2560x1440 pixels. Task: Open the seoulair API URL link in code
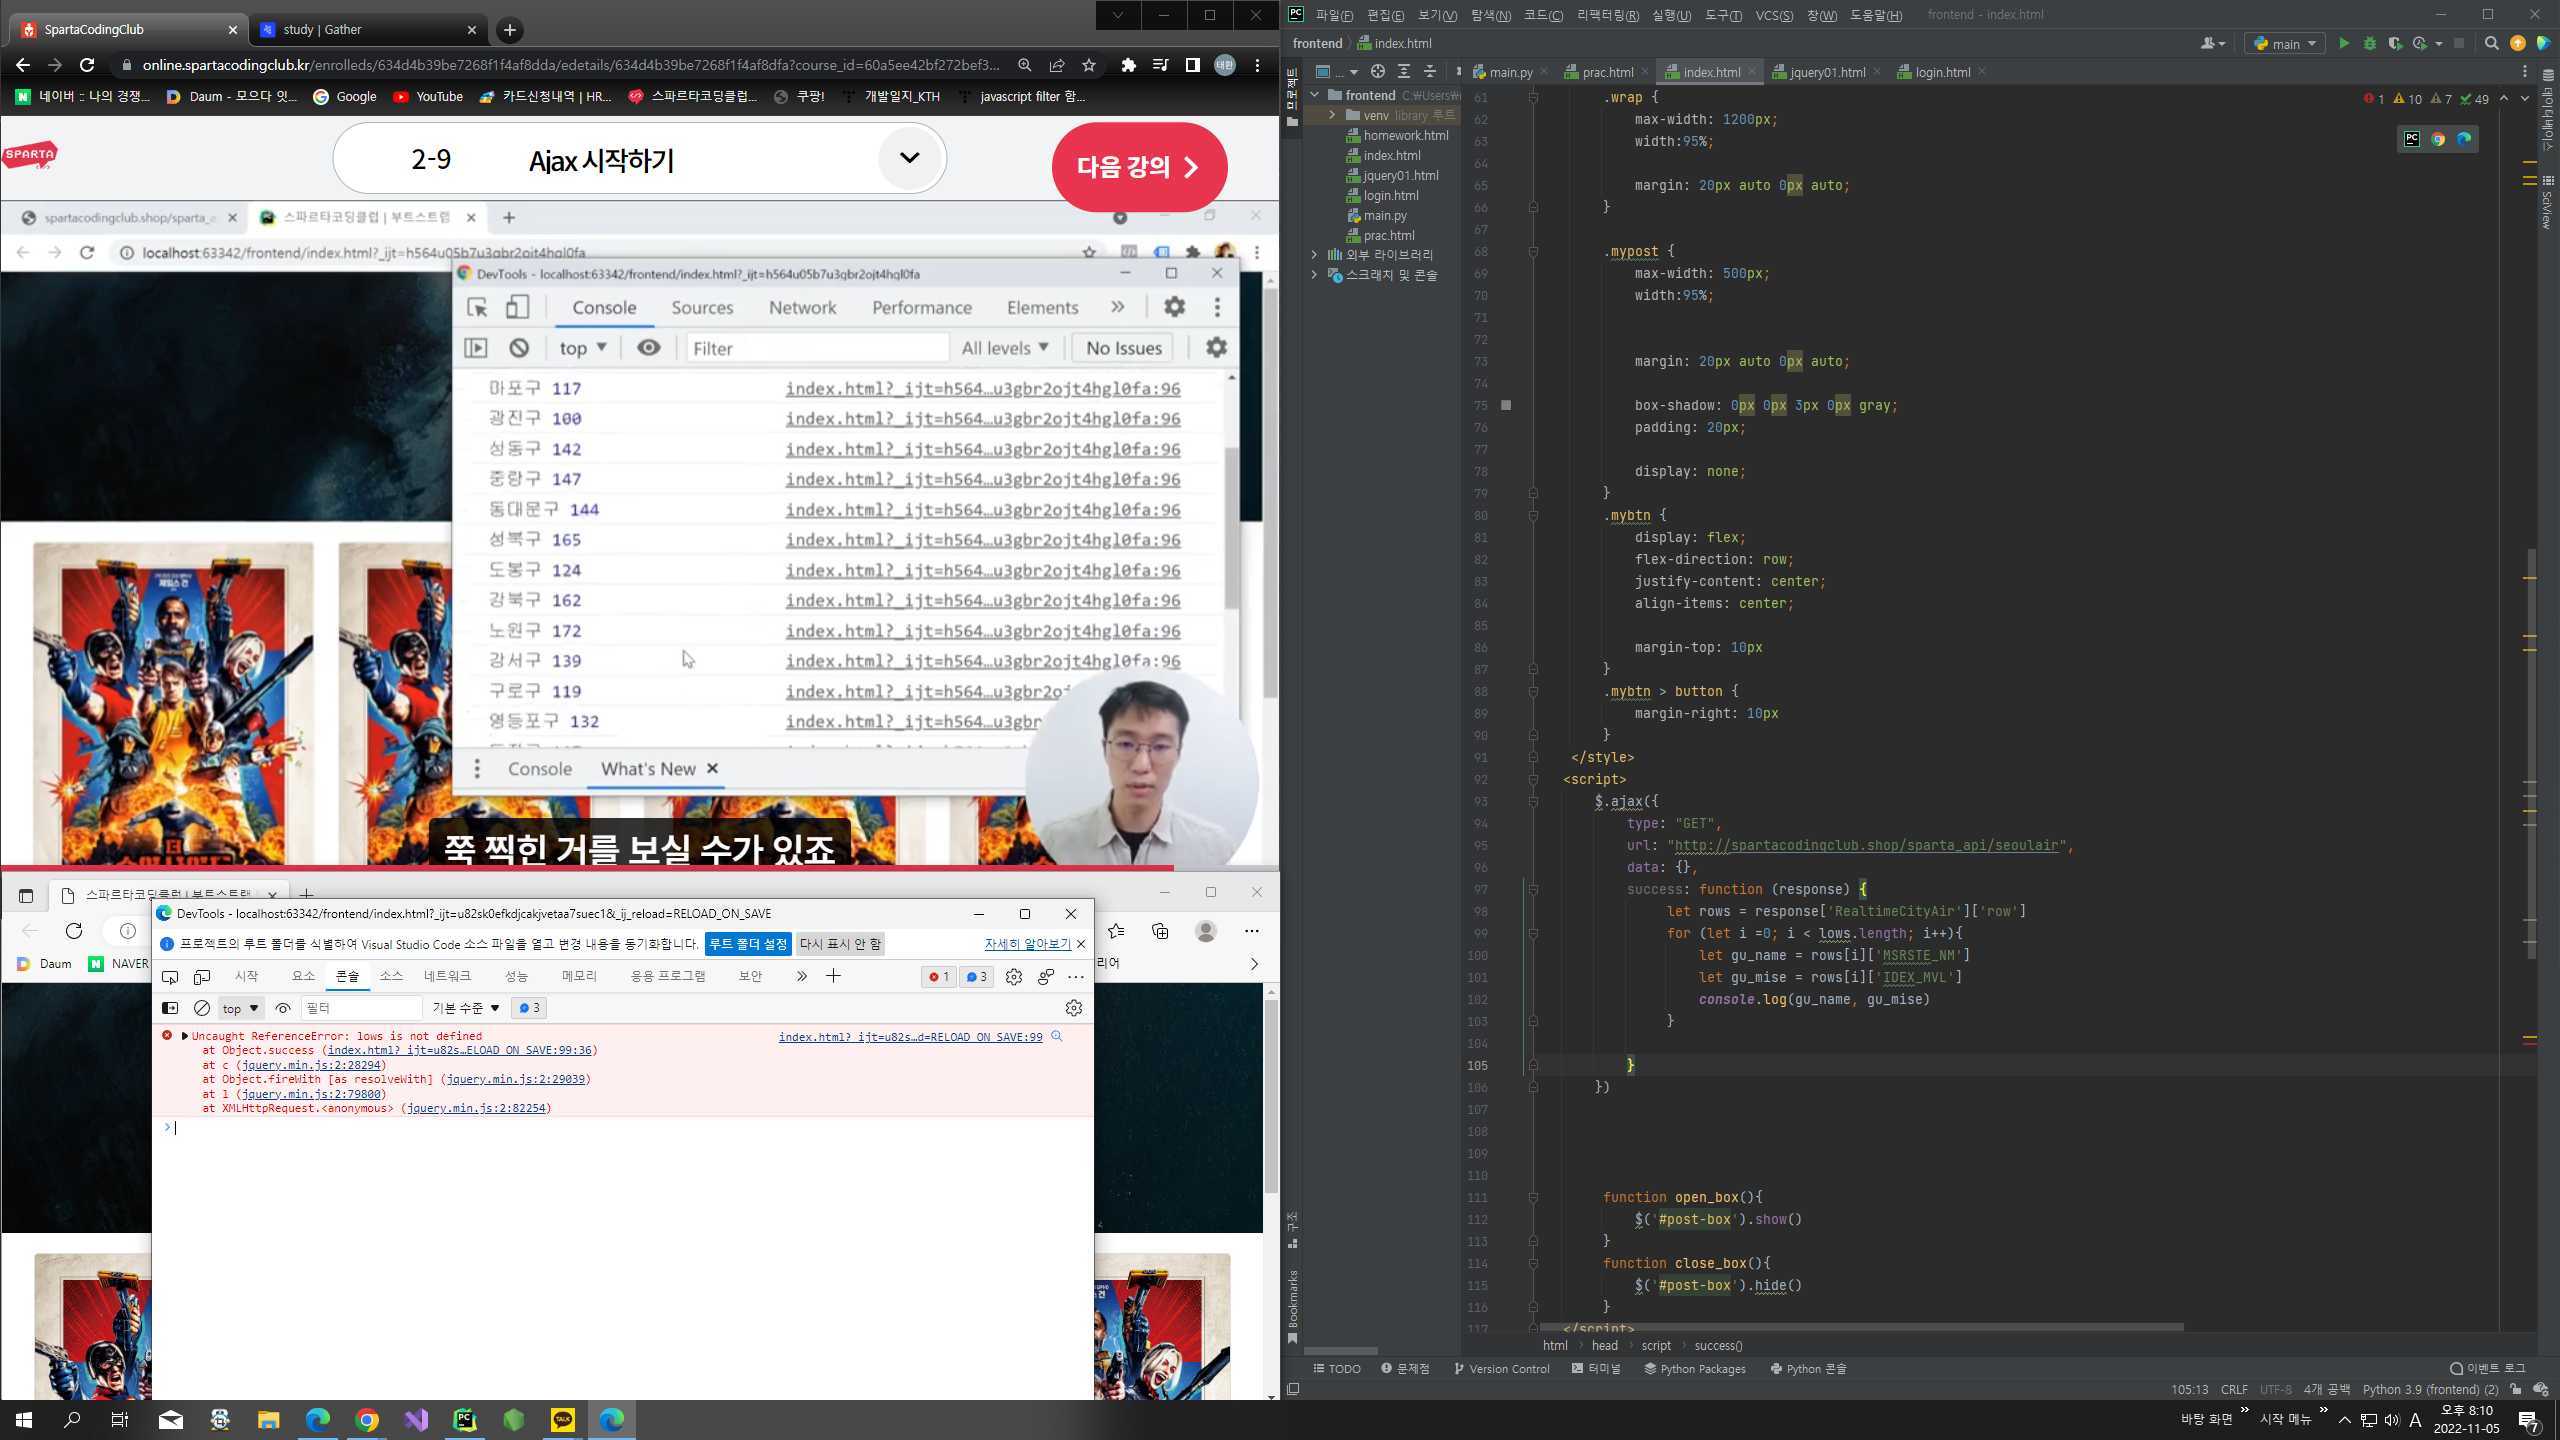click(x=1866, y=846)
